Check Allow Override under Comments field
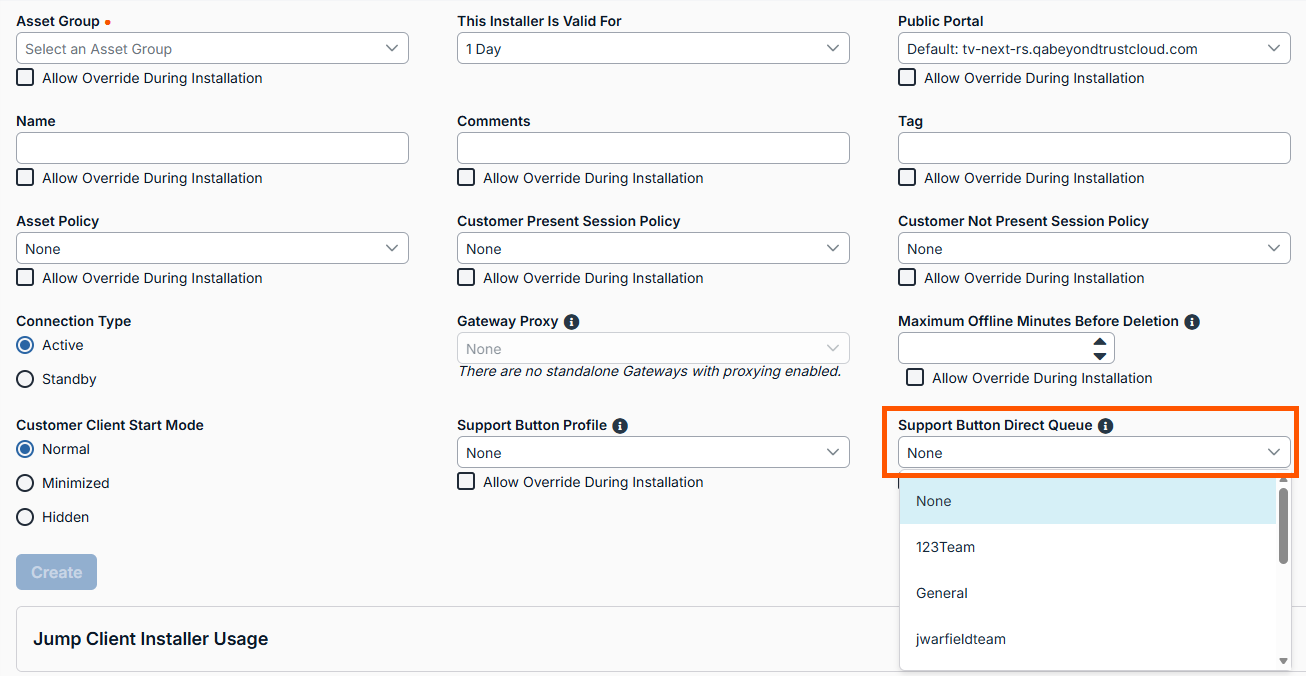The width and height of the screenshot is (1306, 676). [x=466, y=178]
